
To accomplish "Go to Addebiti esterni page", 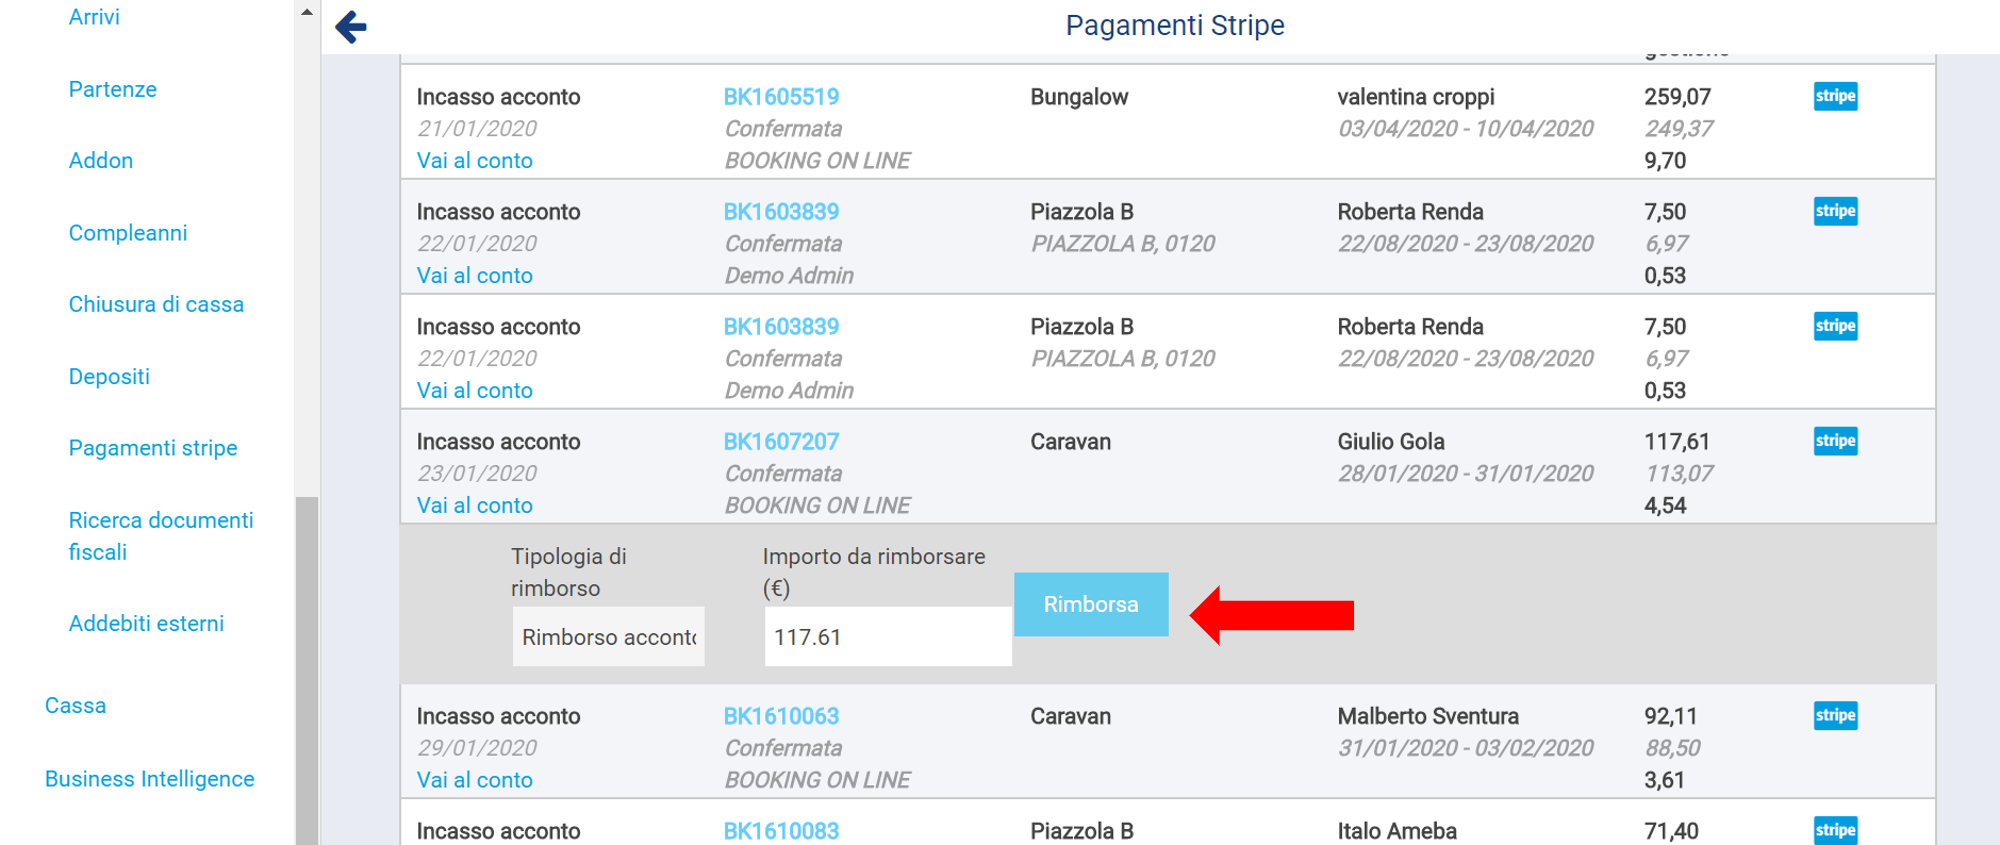I will [146, 624].
